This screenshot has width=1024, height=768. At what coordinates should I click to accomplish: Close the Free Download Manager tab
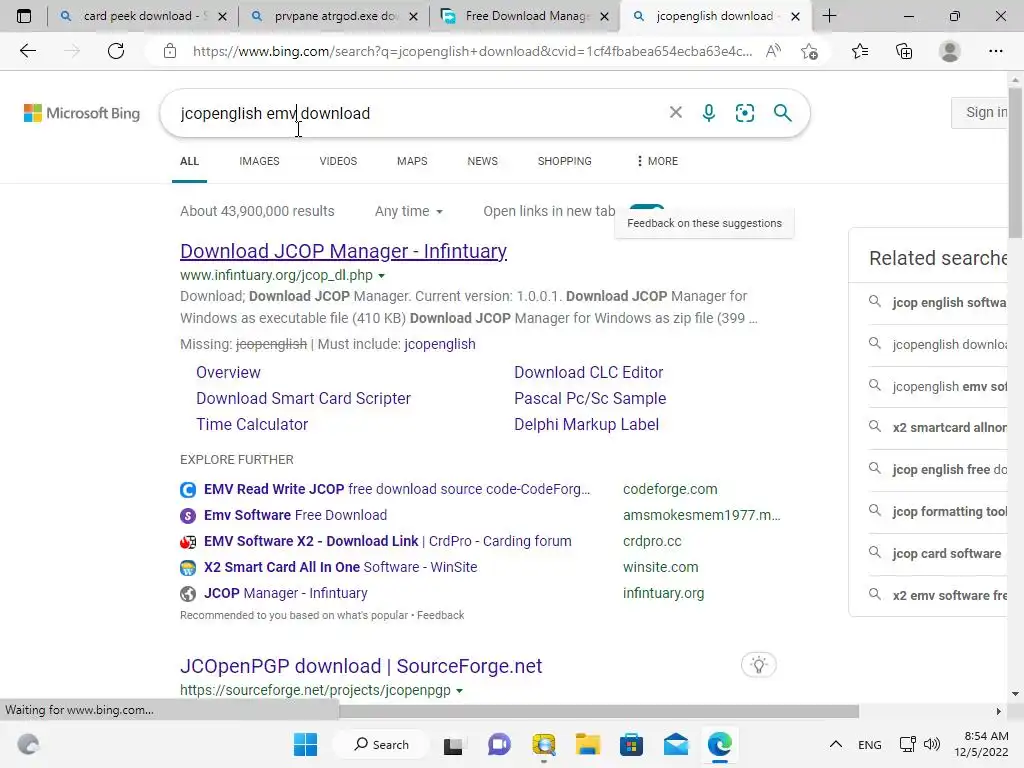pos(605,17)
